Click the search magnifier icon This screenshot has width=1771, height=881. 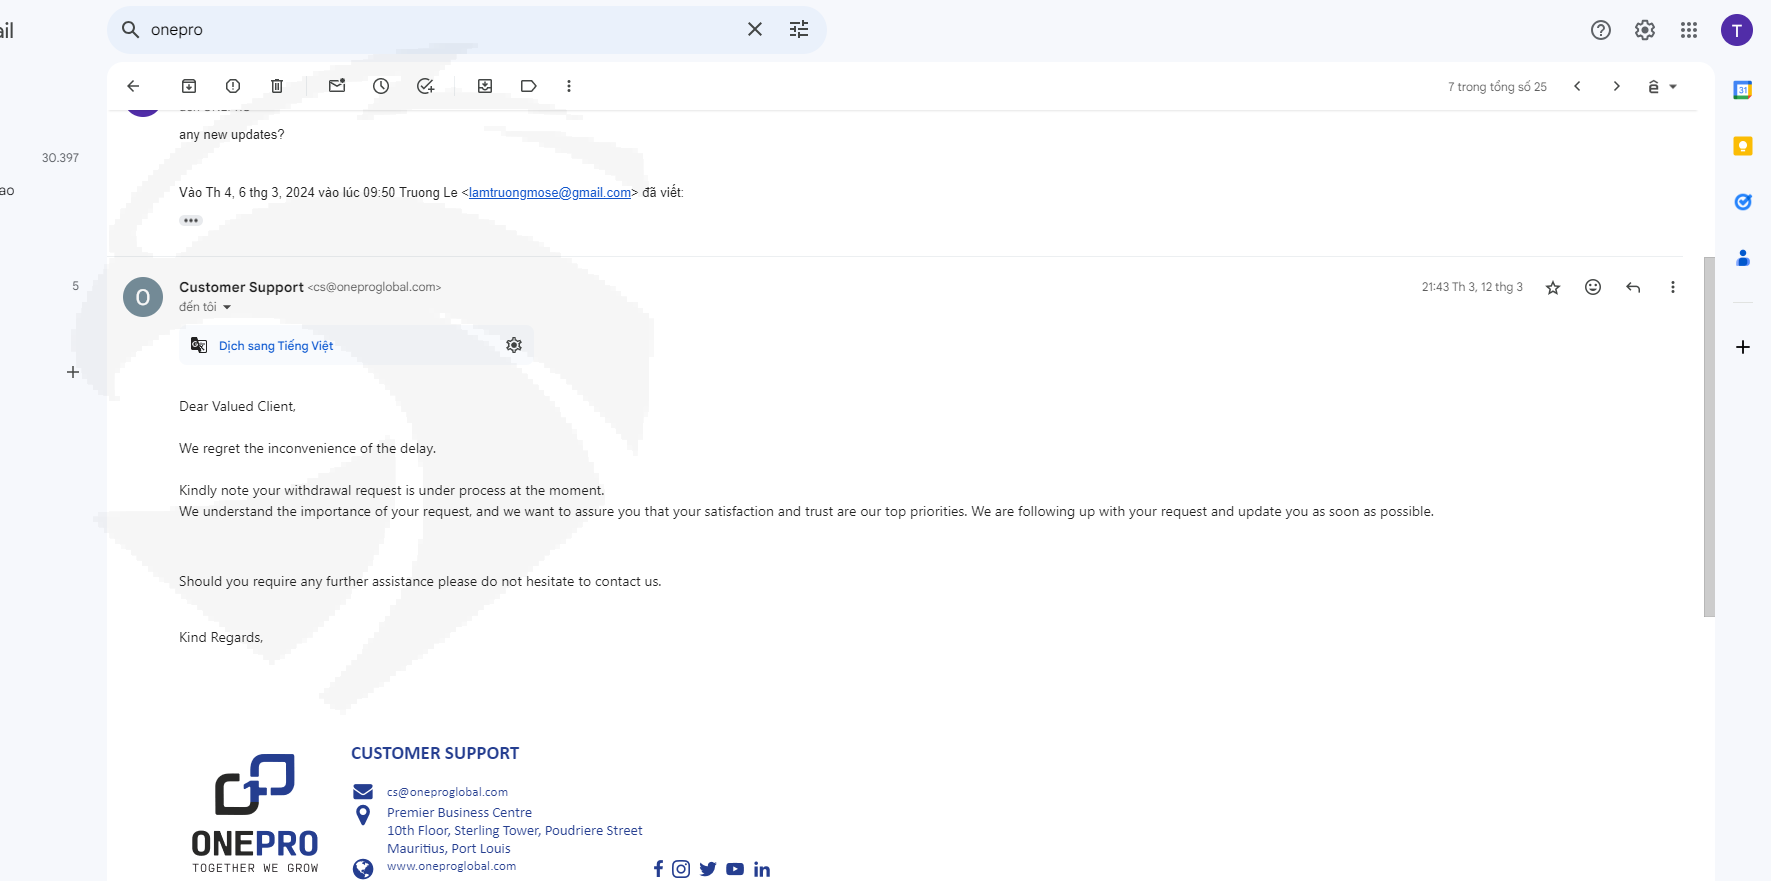130,30
